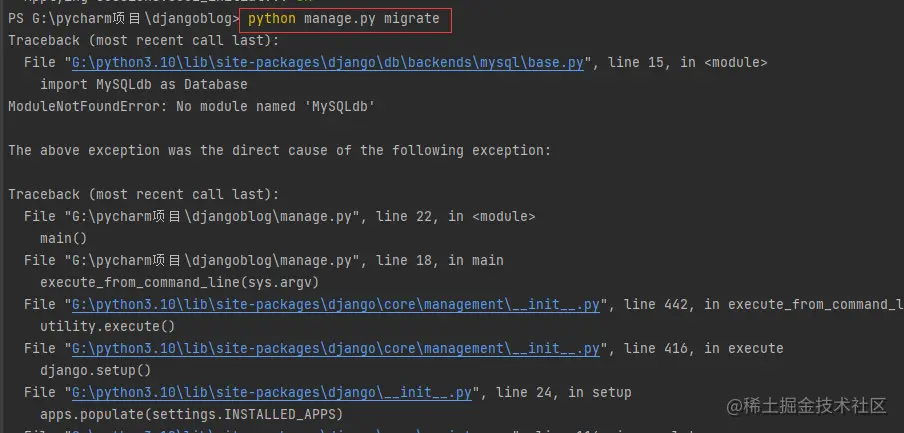Image resolution: width=904 pixels, height=433 pixels.
Task: Open the mysql base.py file link
Action: tap(331, 62)
